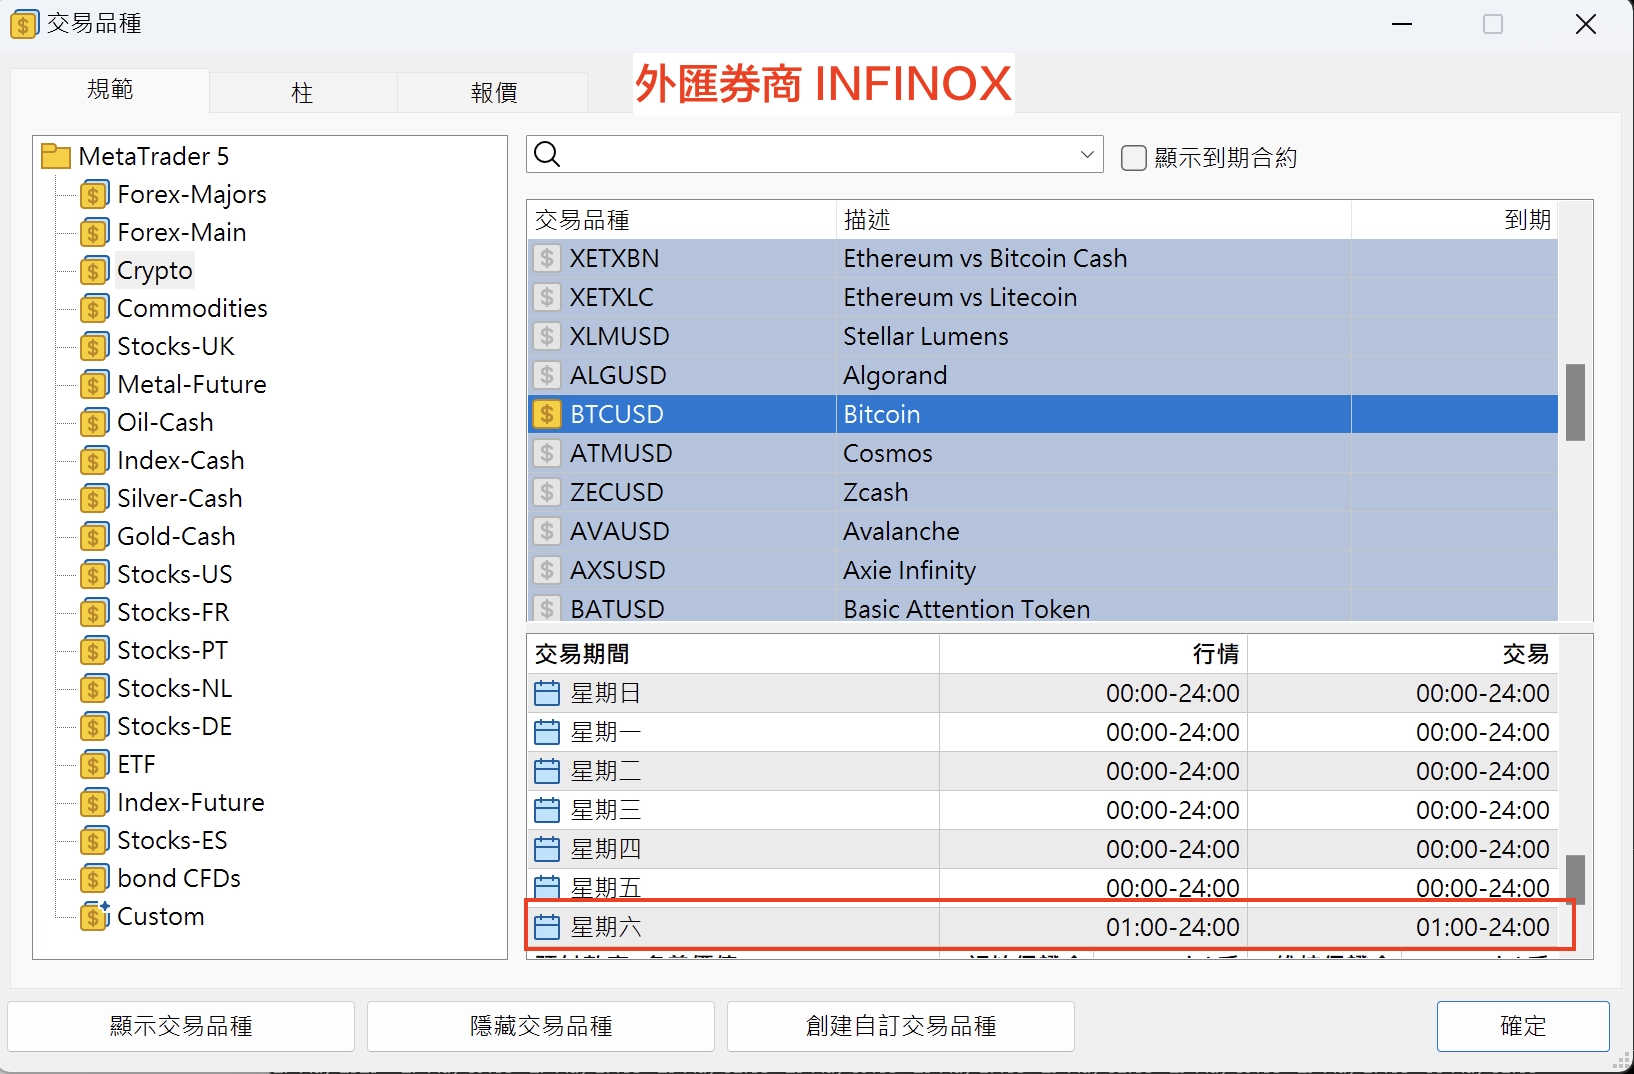Select the Stocks-FR tree item
This screenshot has width=1634, height=1074.
[x=173, y=612]
